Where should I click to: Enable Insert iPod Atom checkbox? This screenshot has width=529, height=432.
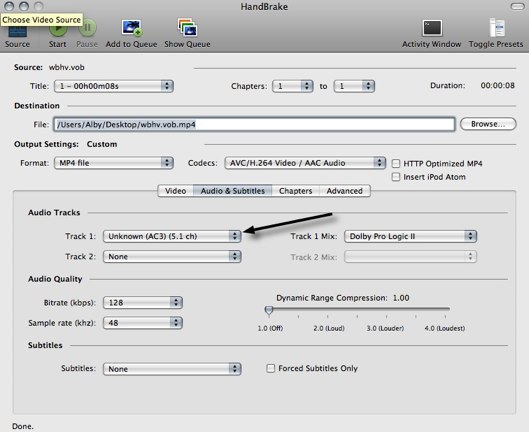pos(396,177)
